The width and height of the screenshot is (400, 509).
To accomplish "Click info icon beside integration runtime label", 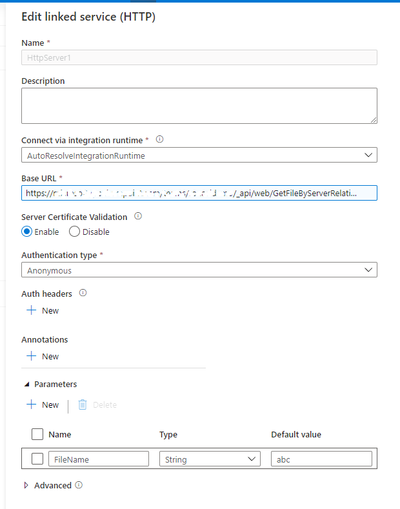I will (x=160, y=139).
